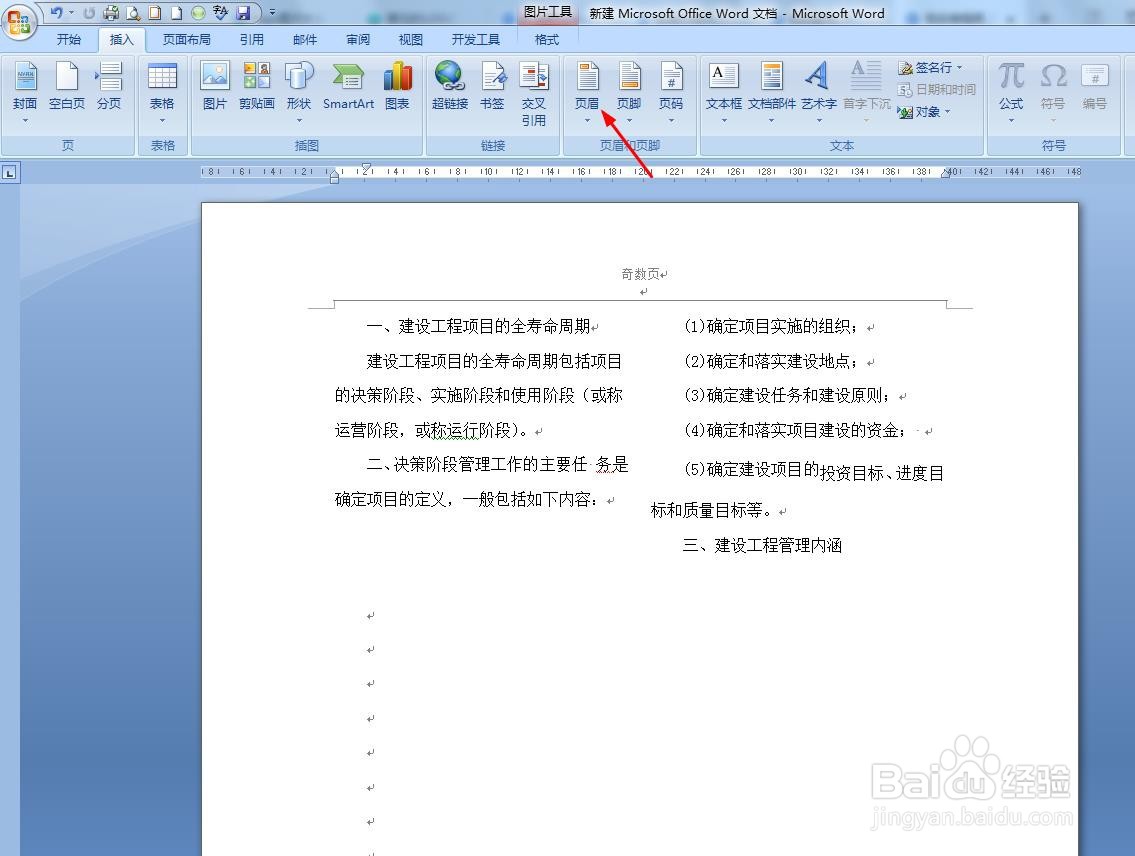Click the line (2)确定和落实建设地点
The image size is (1135, 856).
(772, 362)
